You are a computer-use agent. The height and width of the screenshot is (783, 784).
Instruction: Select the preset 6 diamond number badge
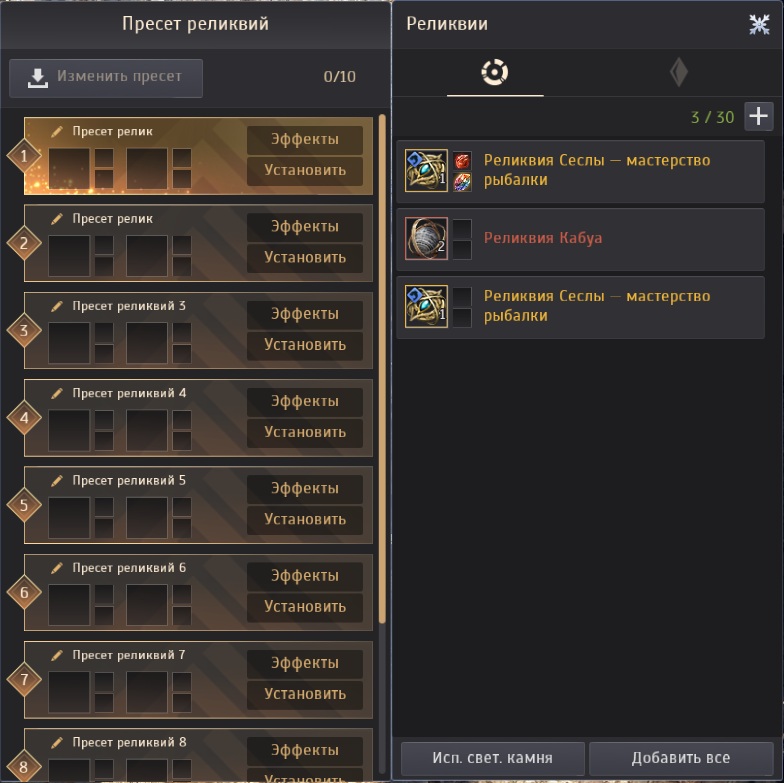(x=24, y=592)
